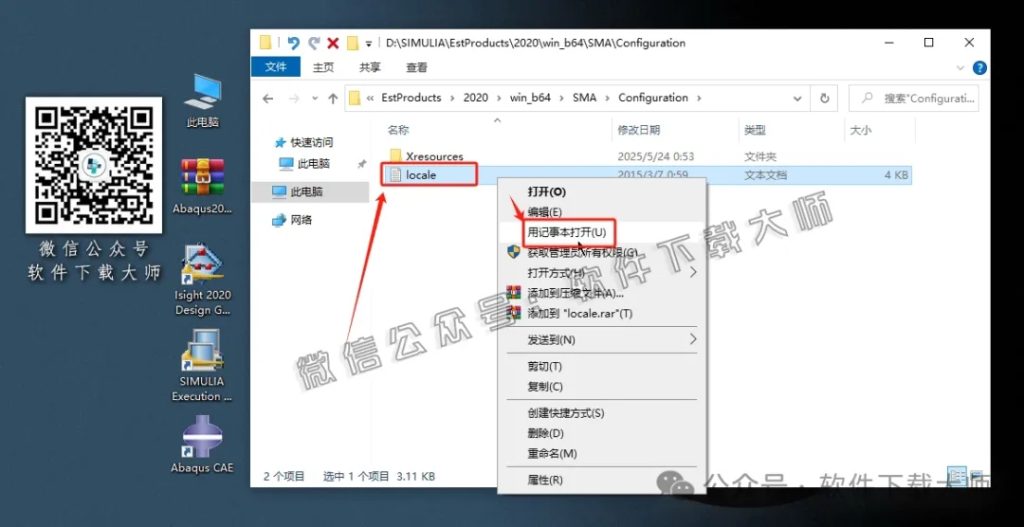This screenshot has height=527, width=1024.
Task: Sort by the 大小 column header
Action: (x=860, y=130)
